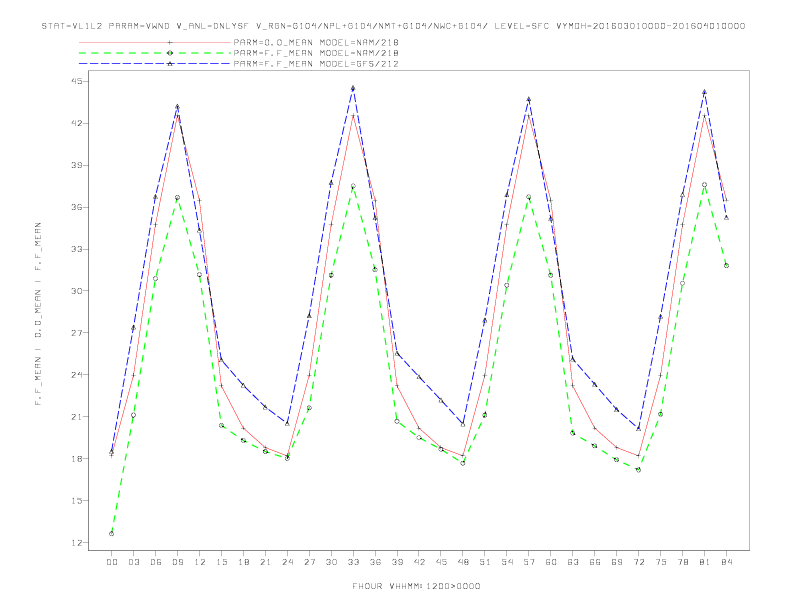Viewport: 792px width, 612px height.
Task: Click blue triangle peak data point at hour 81
Action: click(705, 92)
